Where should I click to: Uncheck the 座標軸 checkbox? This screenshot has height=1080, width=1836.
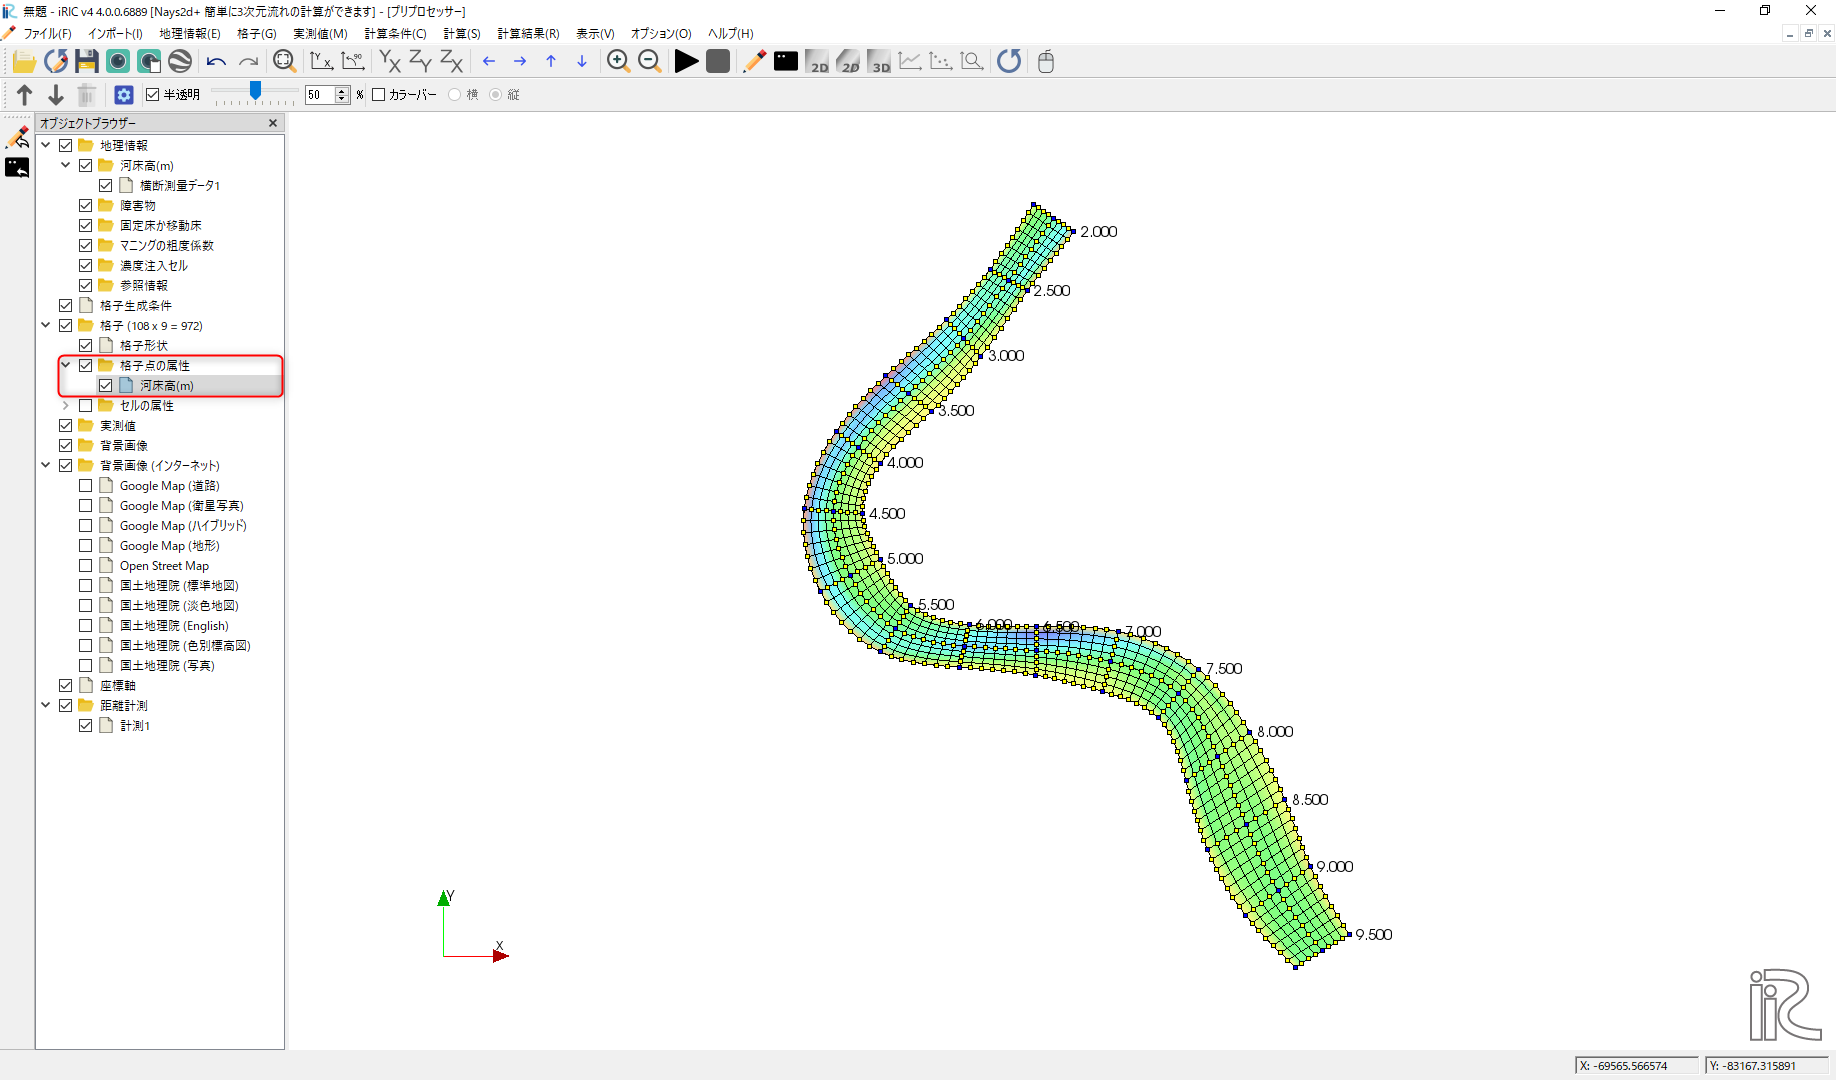pos(66,685)
